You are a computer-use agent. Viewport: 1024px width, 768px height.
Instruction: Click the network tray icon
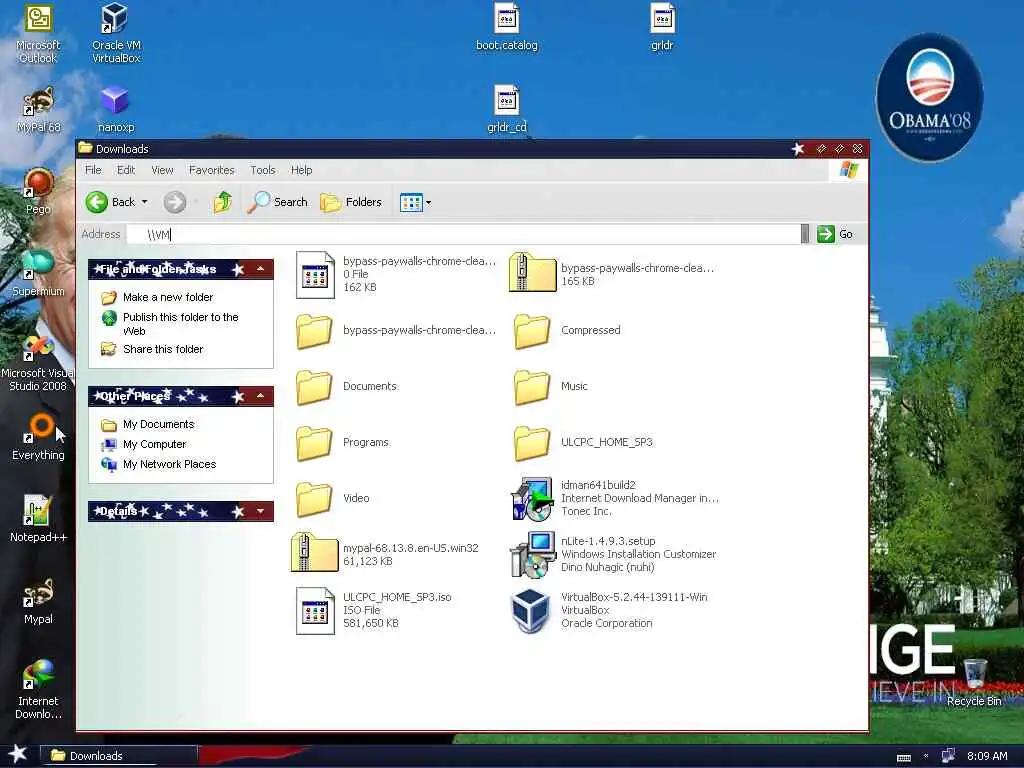(x=948, y=756)
